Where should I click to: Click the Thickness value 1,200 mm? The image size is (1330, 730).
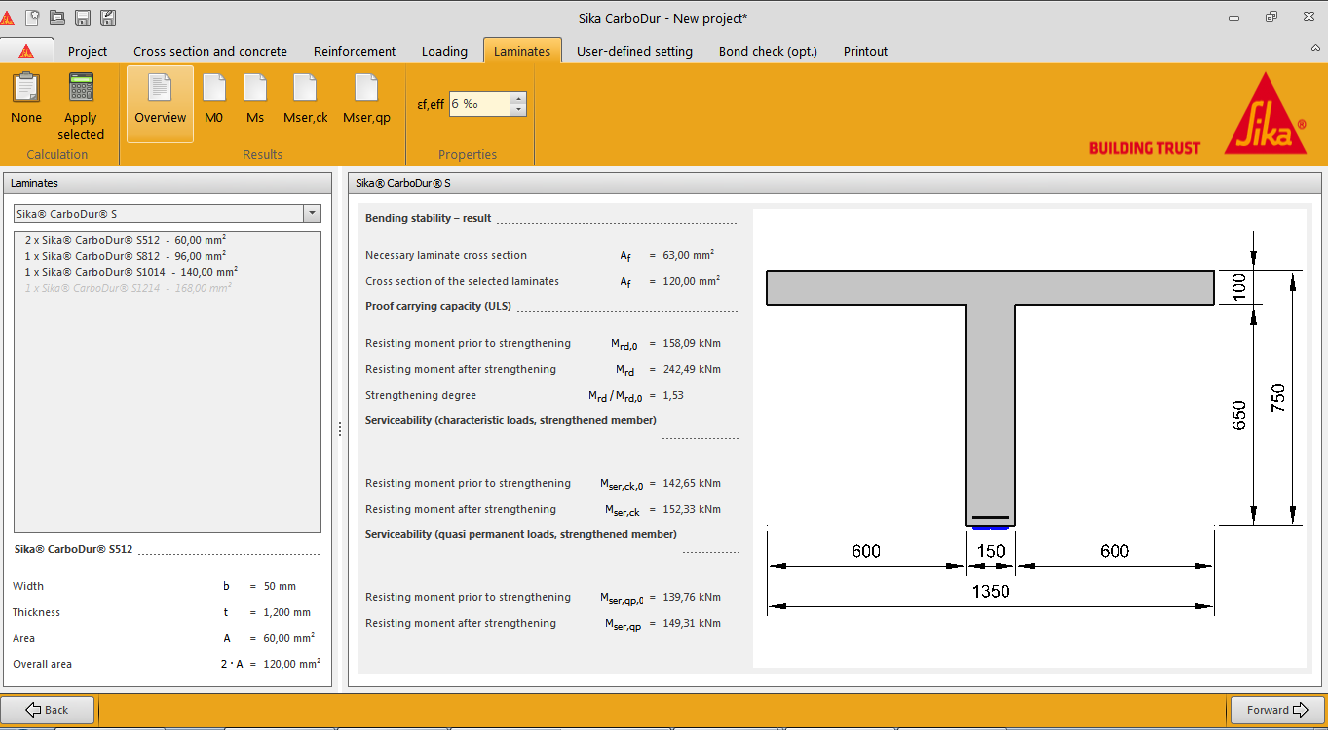click(x=287, y=613)
